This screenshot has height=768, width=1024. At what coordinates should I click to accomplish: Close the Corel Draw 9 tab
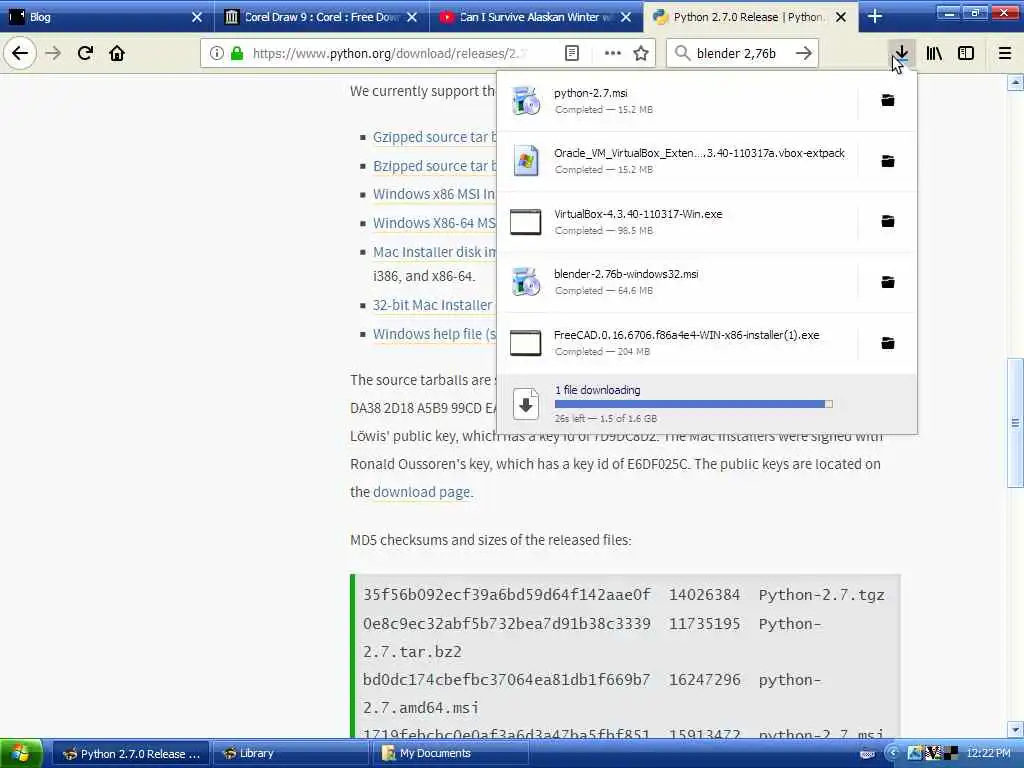pos(411,17)
